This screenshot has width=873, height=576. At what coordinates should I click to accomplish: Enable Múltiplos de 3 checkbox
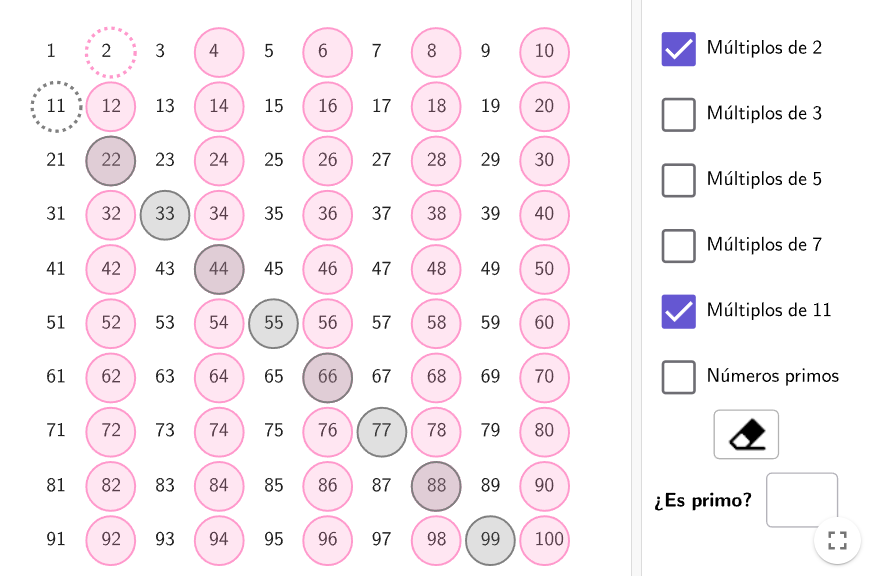(678, 115)
